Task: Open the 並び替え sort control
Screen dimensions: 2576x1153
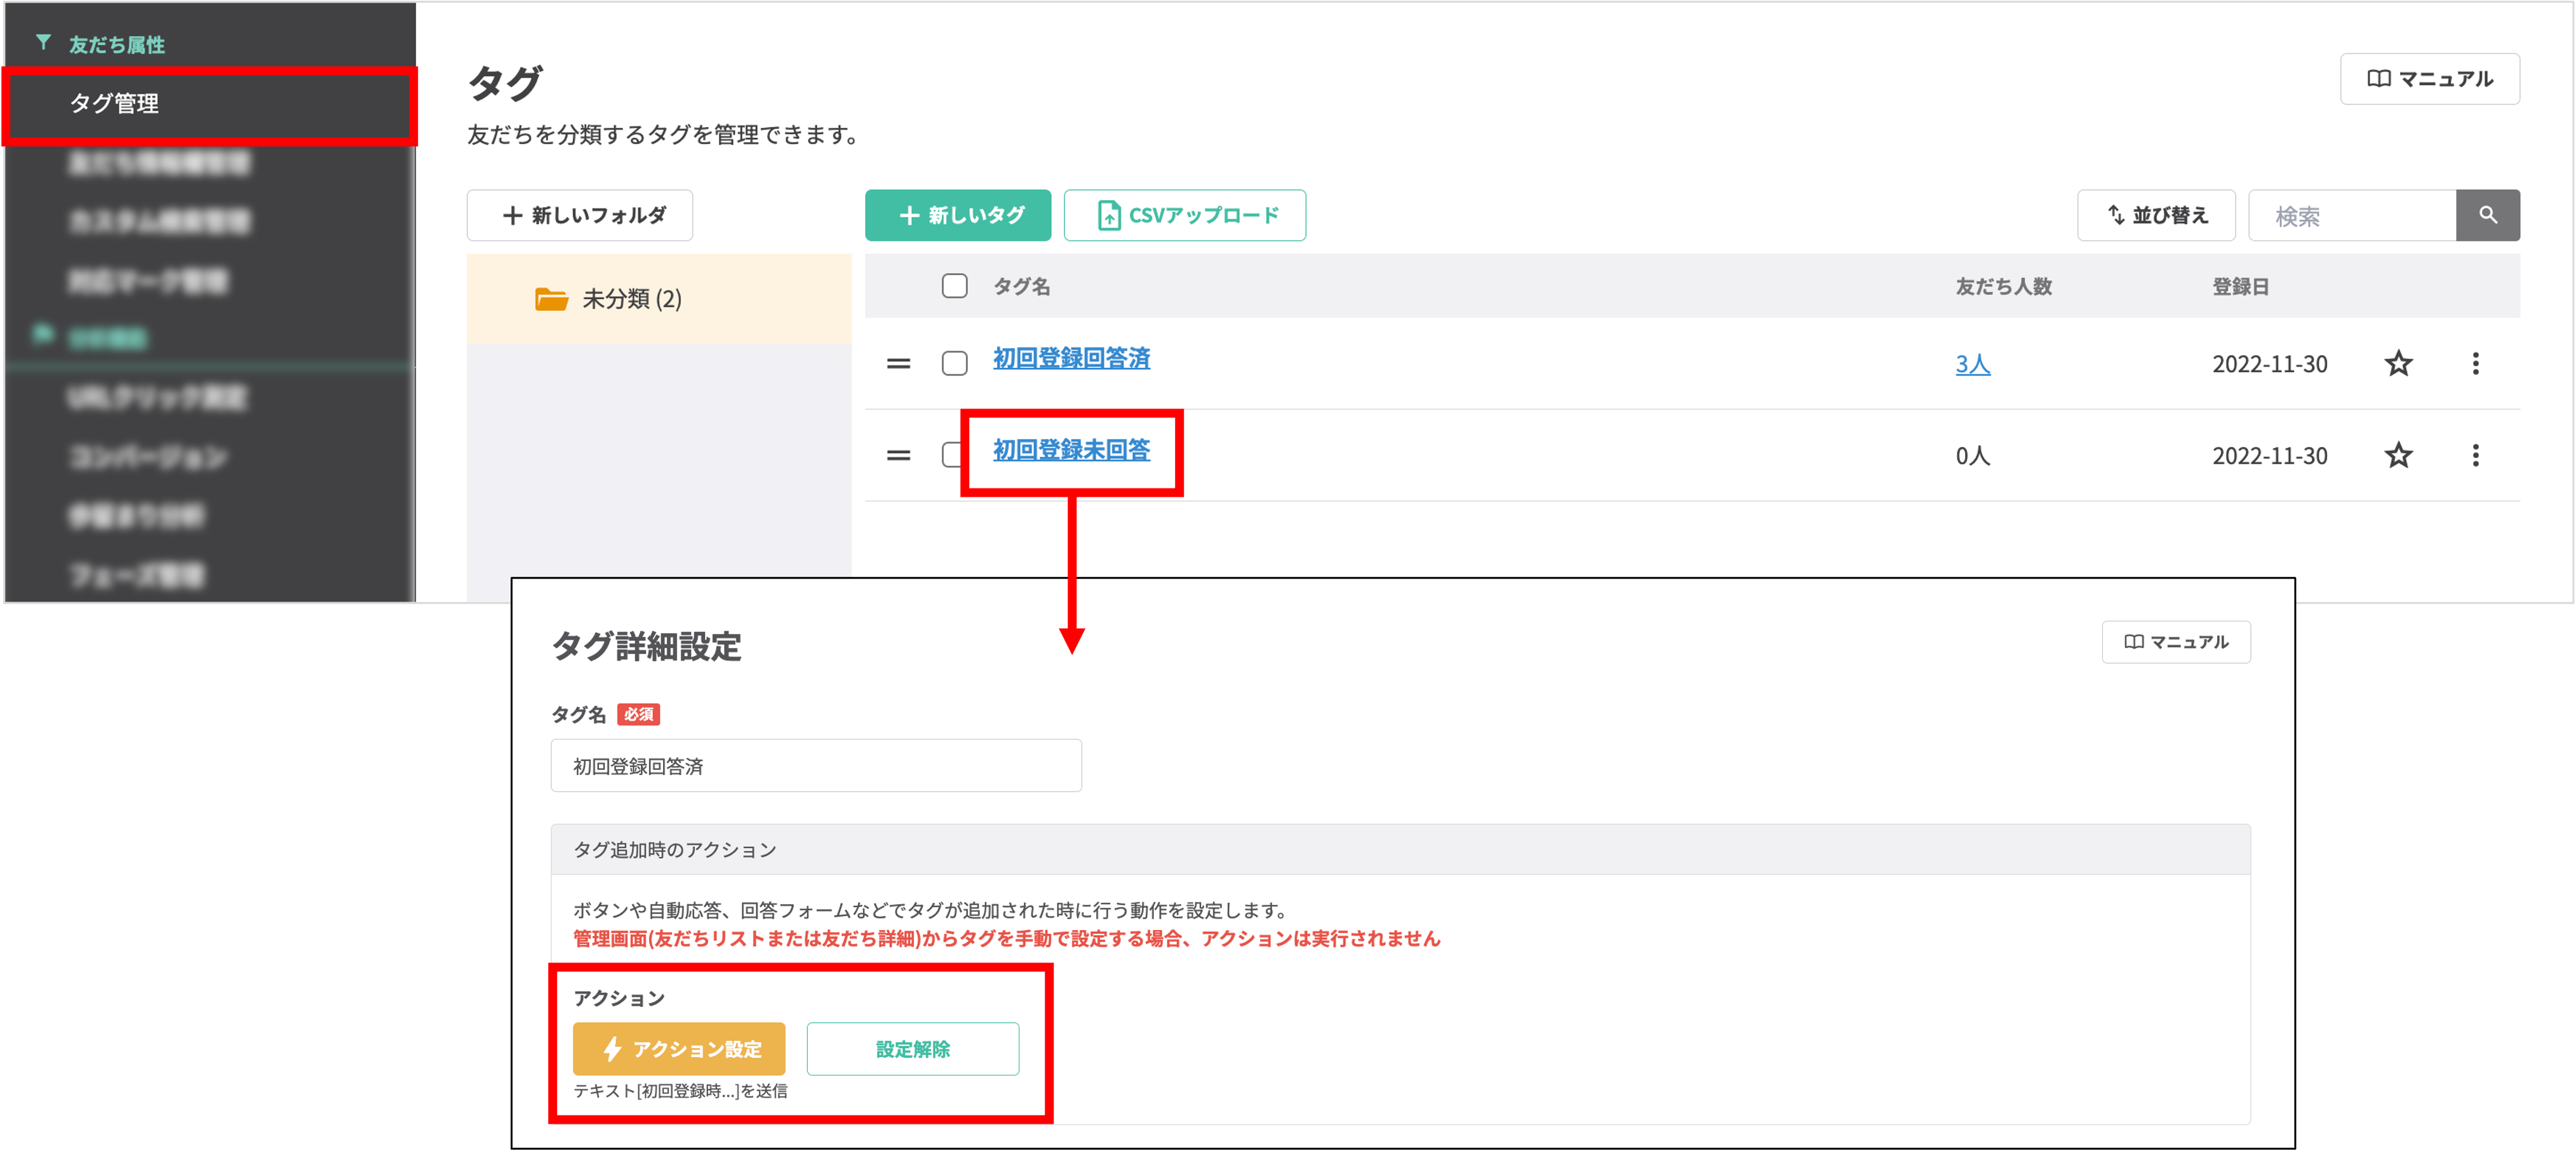Action: tap(2156, 215)
